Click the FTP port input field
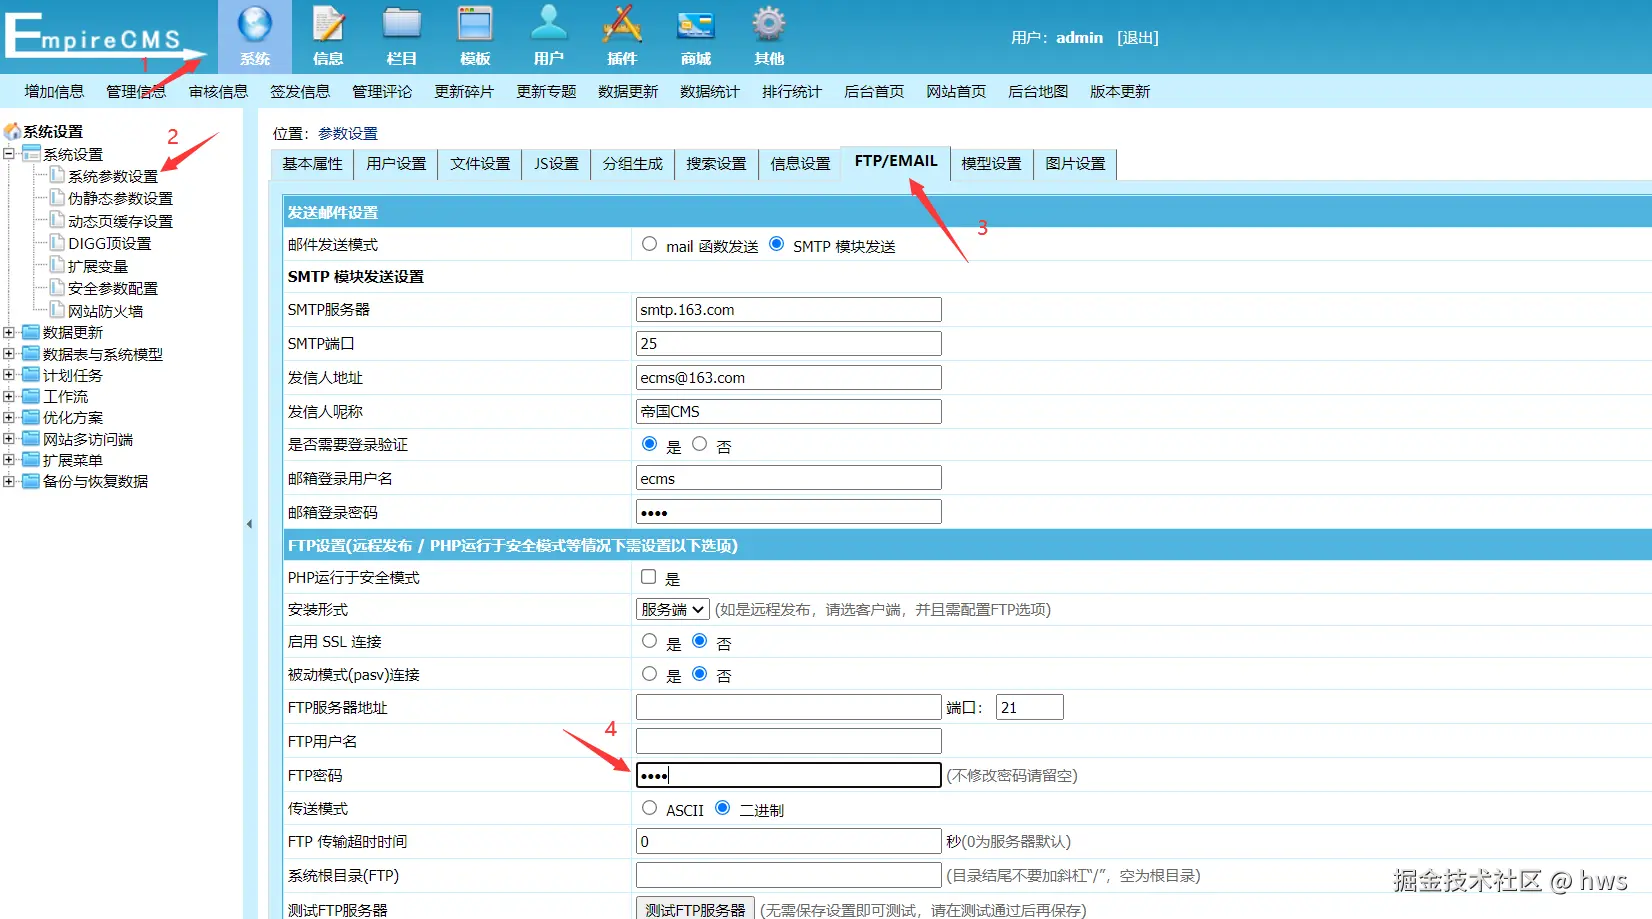Viewport: 1652px width, 919px height. [1030, 708]
